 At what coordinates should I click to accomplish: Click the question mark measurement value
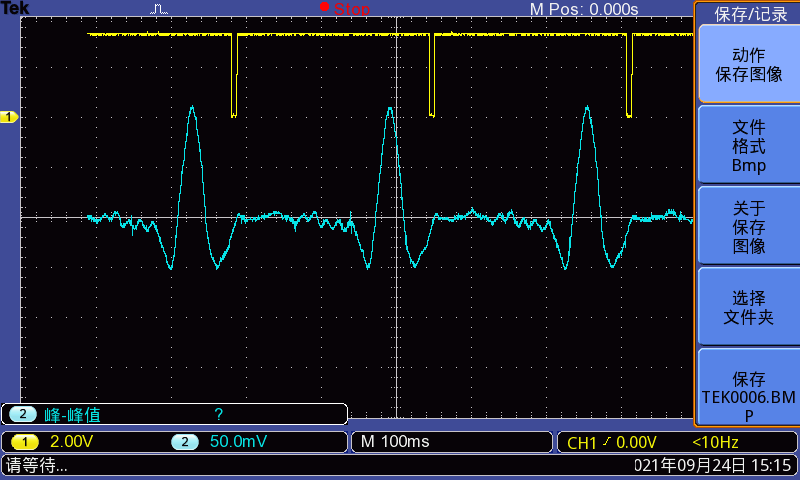(x=218, y=414)
